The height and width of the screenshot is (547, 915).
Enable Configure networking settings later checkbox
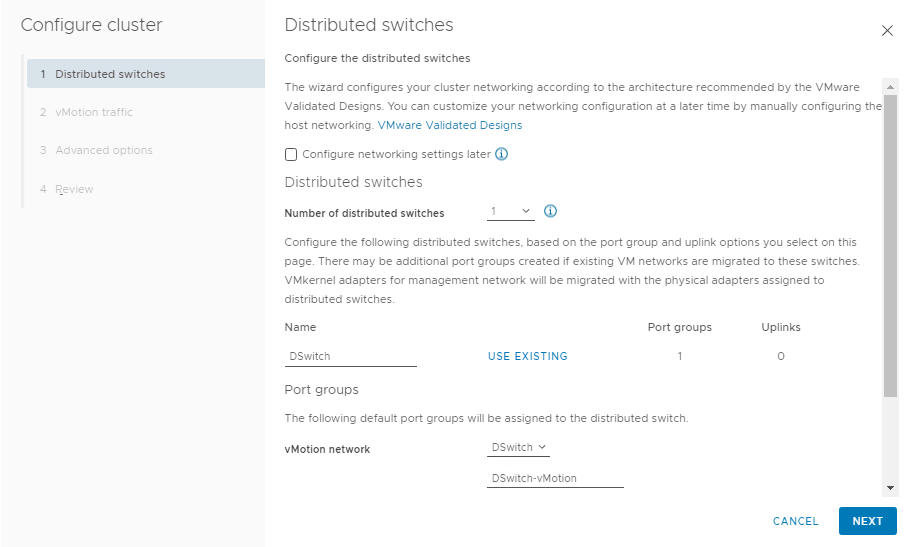tap(291, 155)
